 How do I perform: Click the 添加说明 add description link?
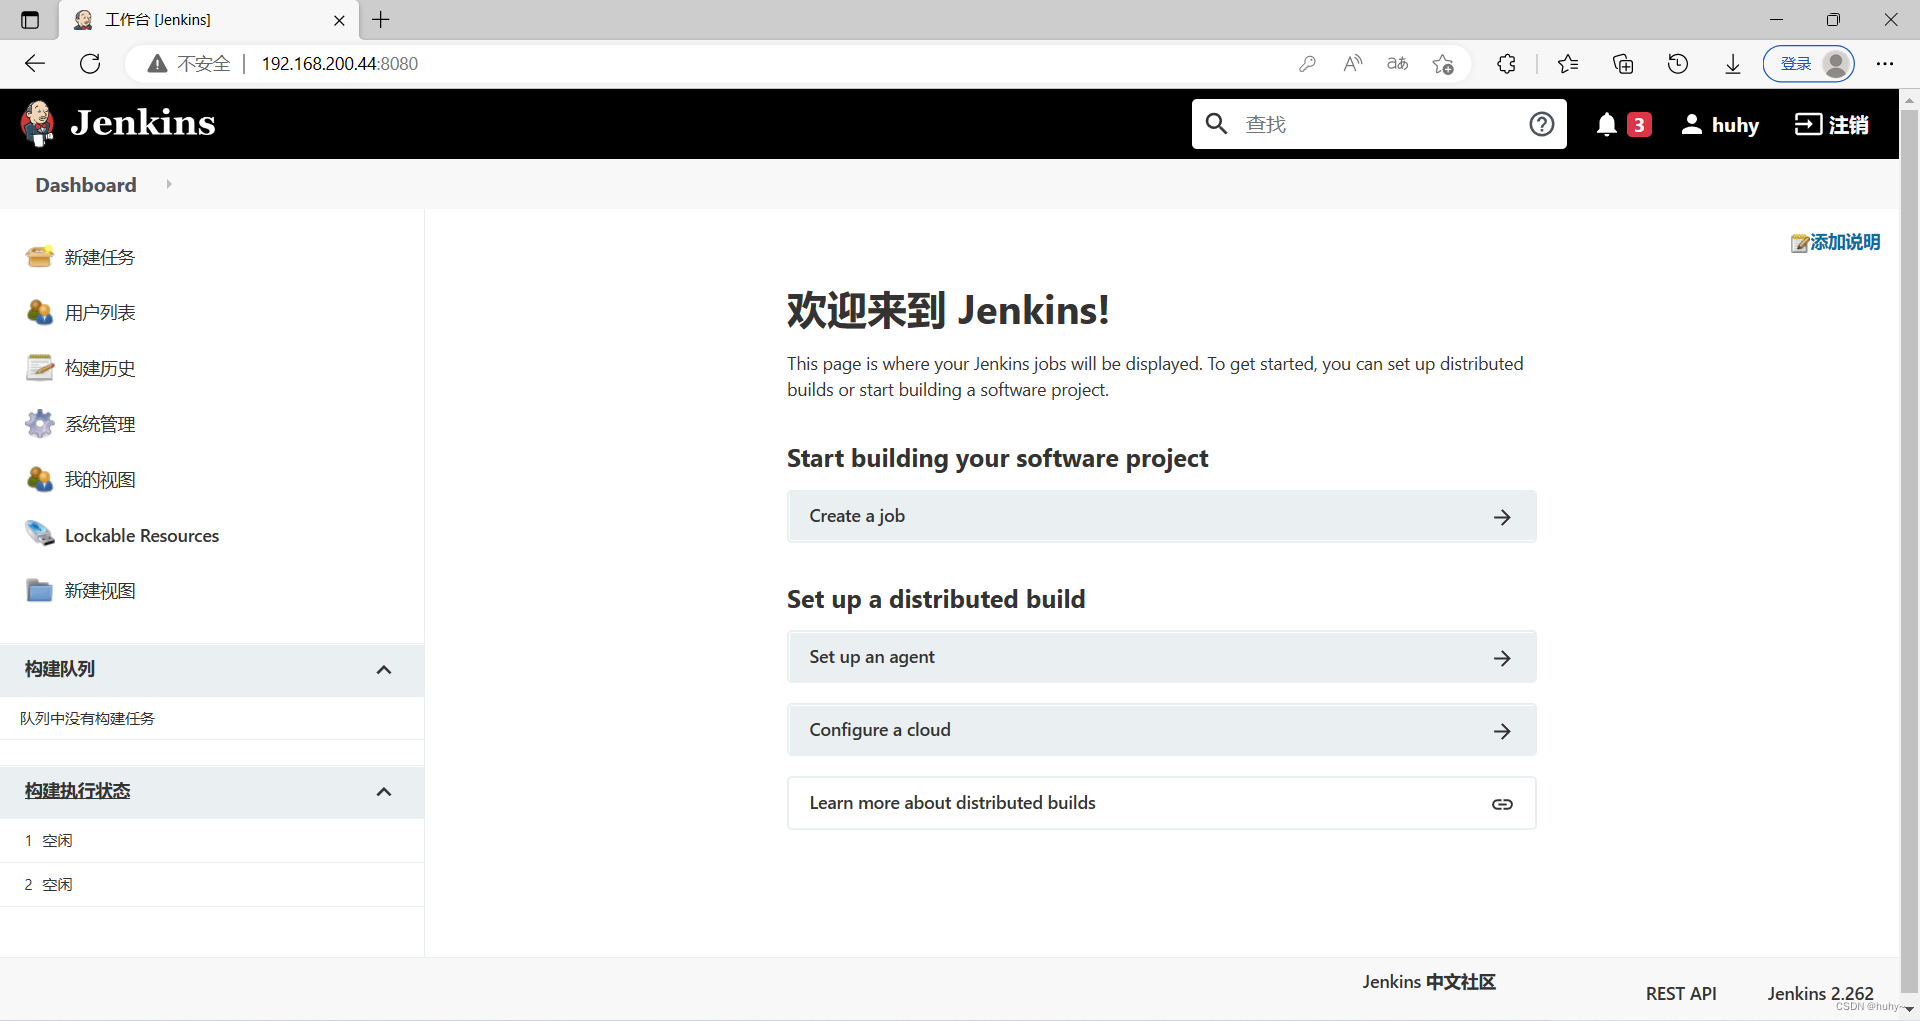1835,242
